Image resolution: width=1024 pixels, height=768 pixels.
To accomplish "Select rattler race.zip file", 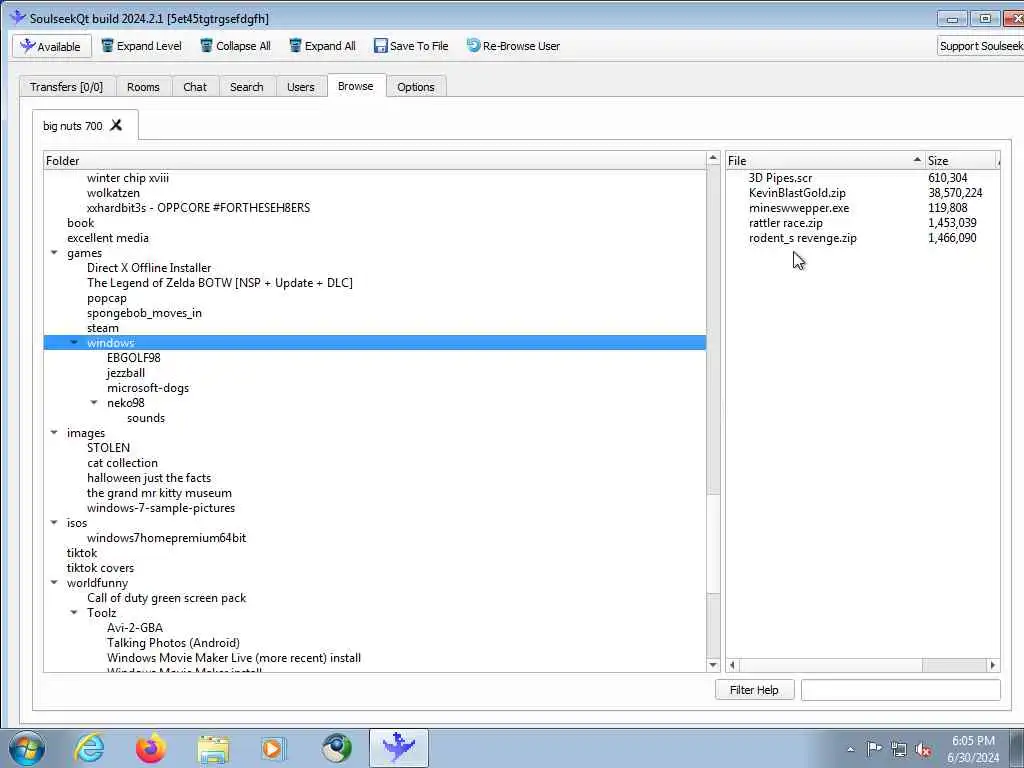I will (786, 223).
